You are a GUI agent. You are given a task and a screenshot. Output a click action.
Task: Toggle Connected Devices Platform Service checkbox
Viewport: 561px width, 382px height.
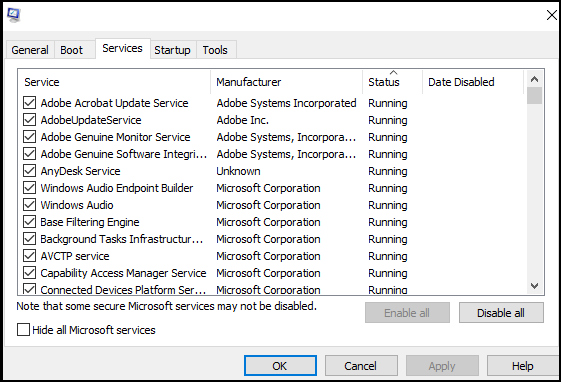pos(29,289)
